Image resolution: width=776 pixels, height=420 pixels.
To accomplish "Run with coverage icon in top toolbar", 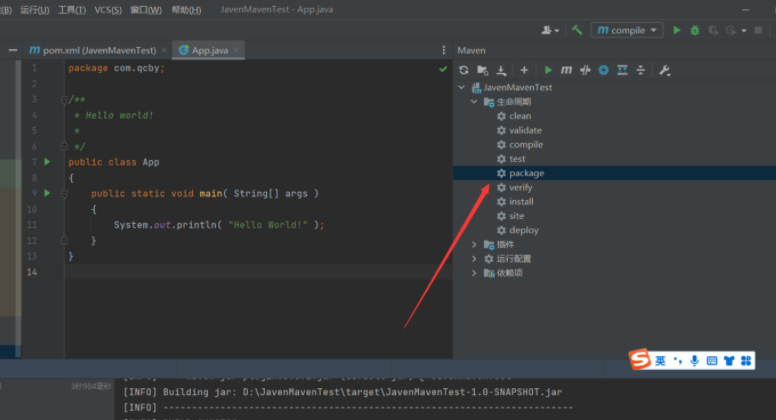I will (x=713, y=31).
